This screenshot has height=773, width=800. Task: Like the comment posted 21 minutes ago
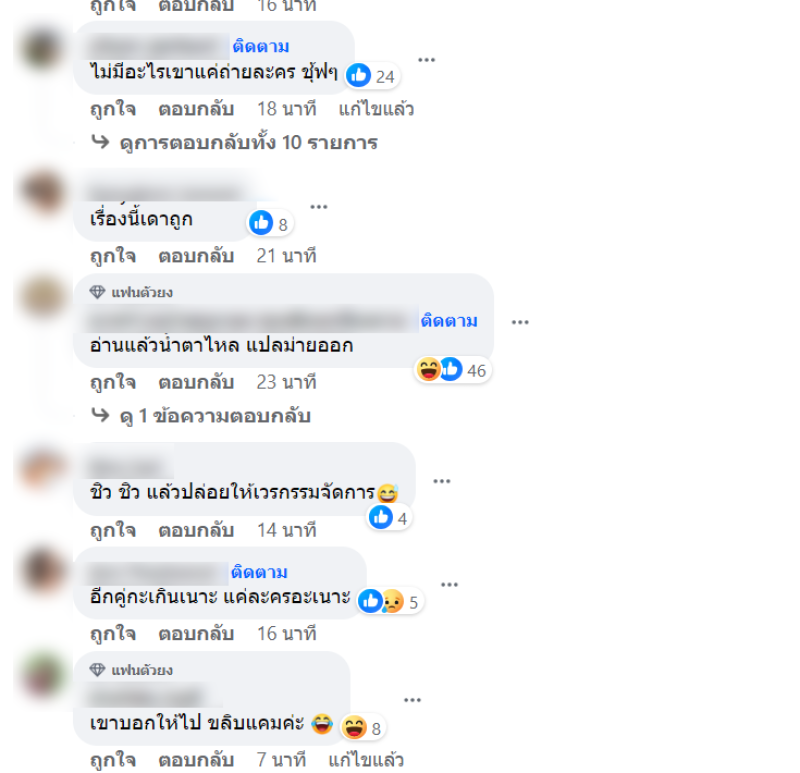pyautogui.click(x=113, y=256)
